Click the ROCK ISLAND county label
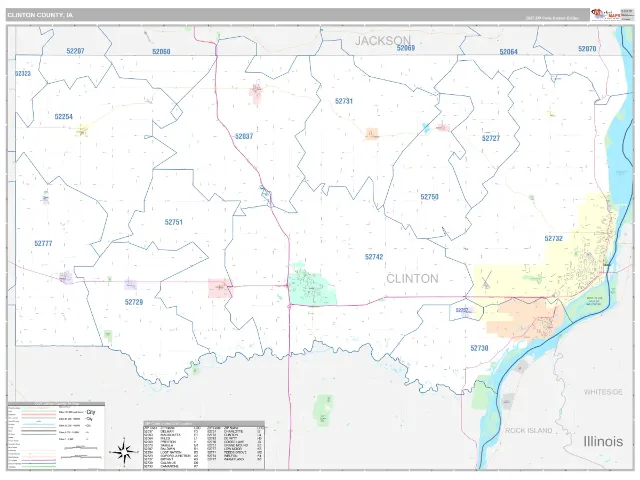 (529, 431)
